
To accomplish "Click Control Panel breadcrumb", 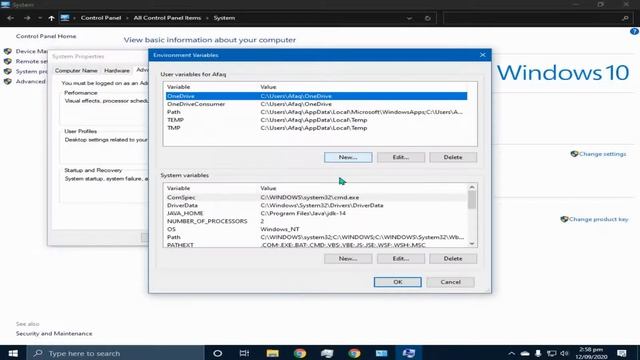I will (x=101, y=18).
